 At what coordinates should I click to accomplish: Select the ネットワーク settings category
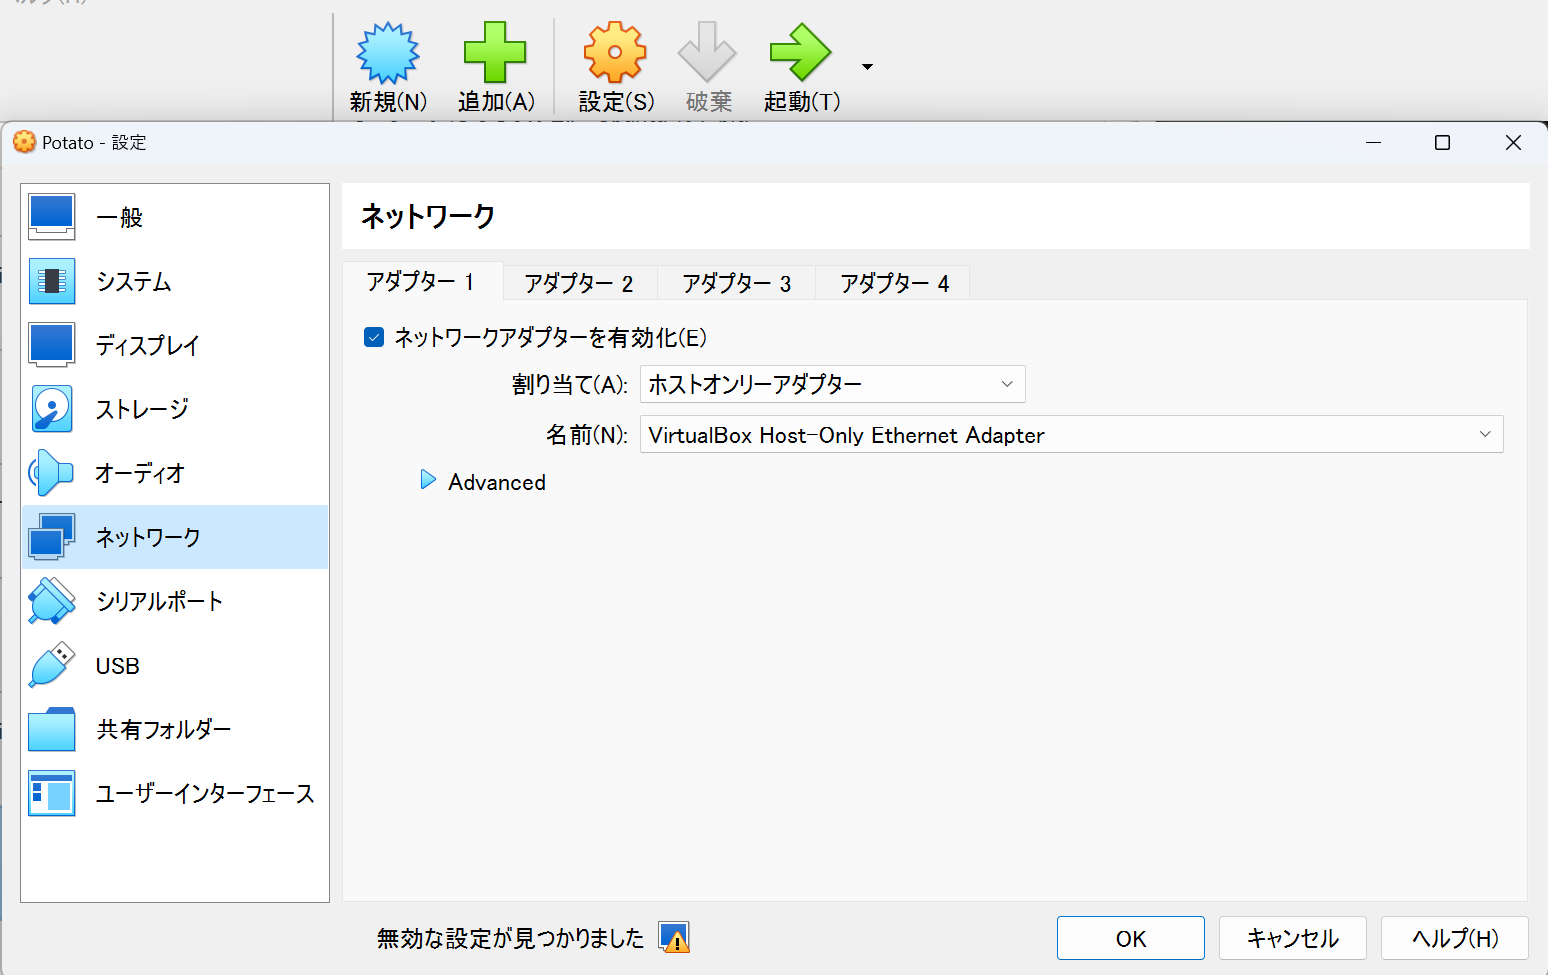tap(175, 537)
